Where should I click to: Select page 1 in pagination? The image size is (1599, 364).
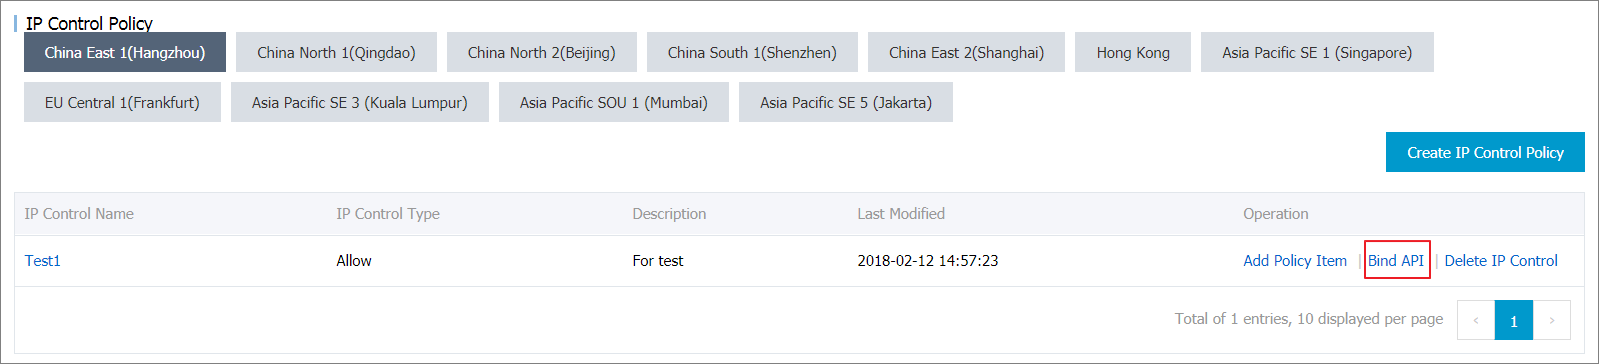1514,320
